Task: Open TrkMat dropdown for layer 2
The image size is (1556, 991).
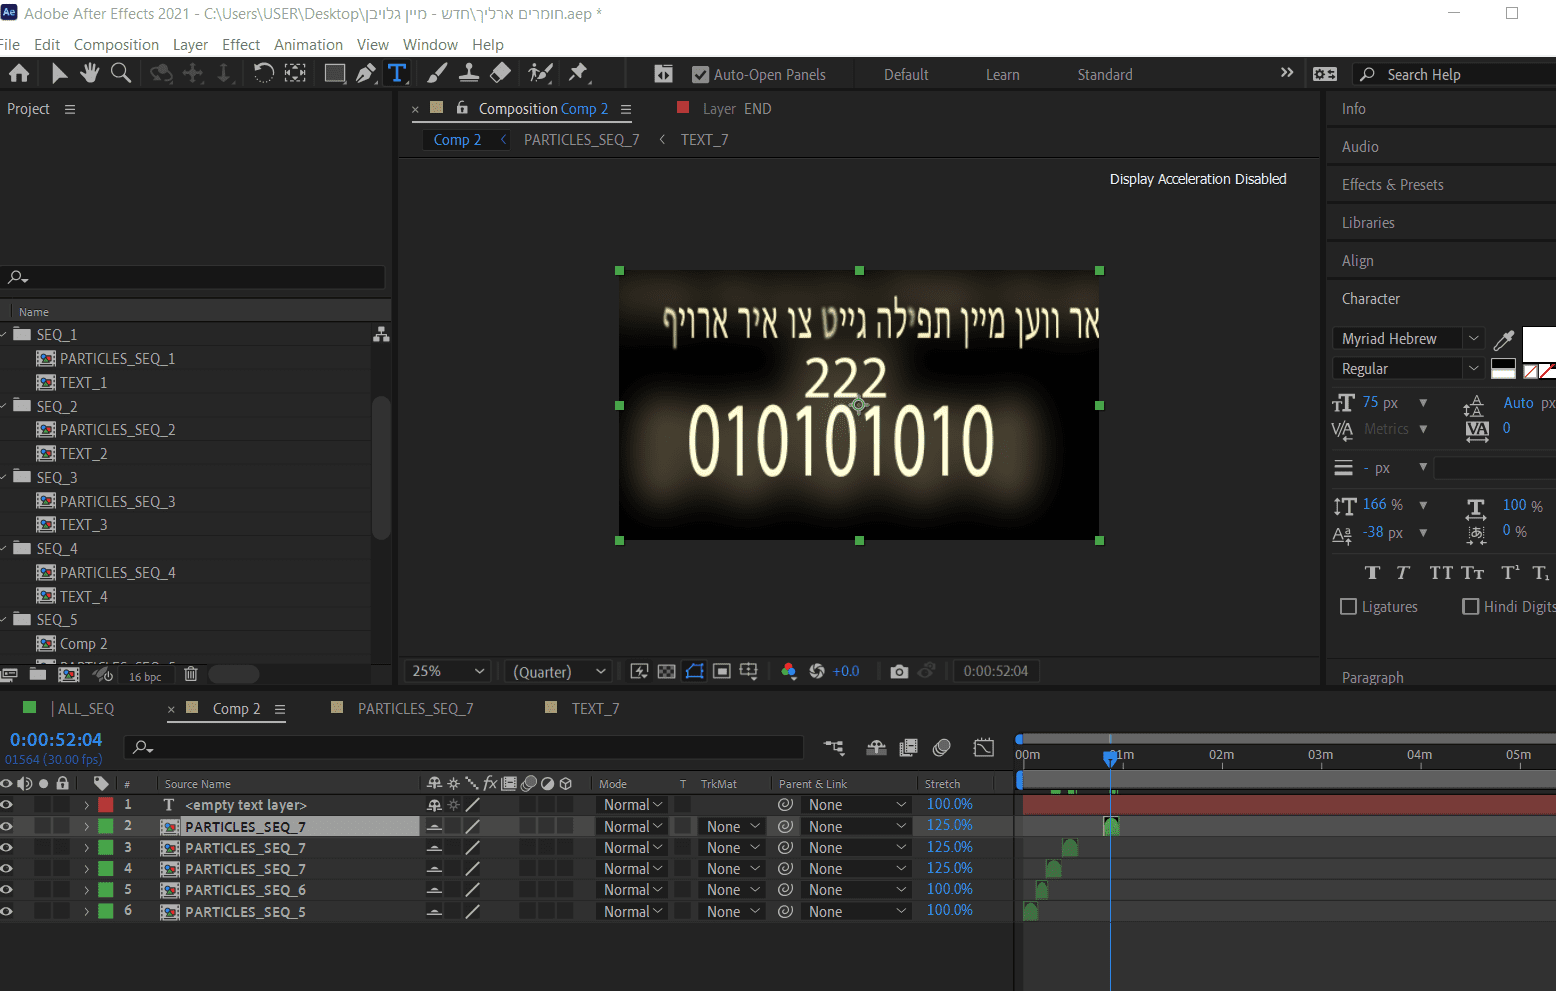Action: (732, 827)
